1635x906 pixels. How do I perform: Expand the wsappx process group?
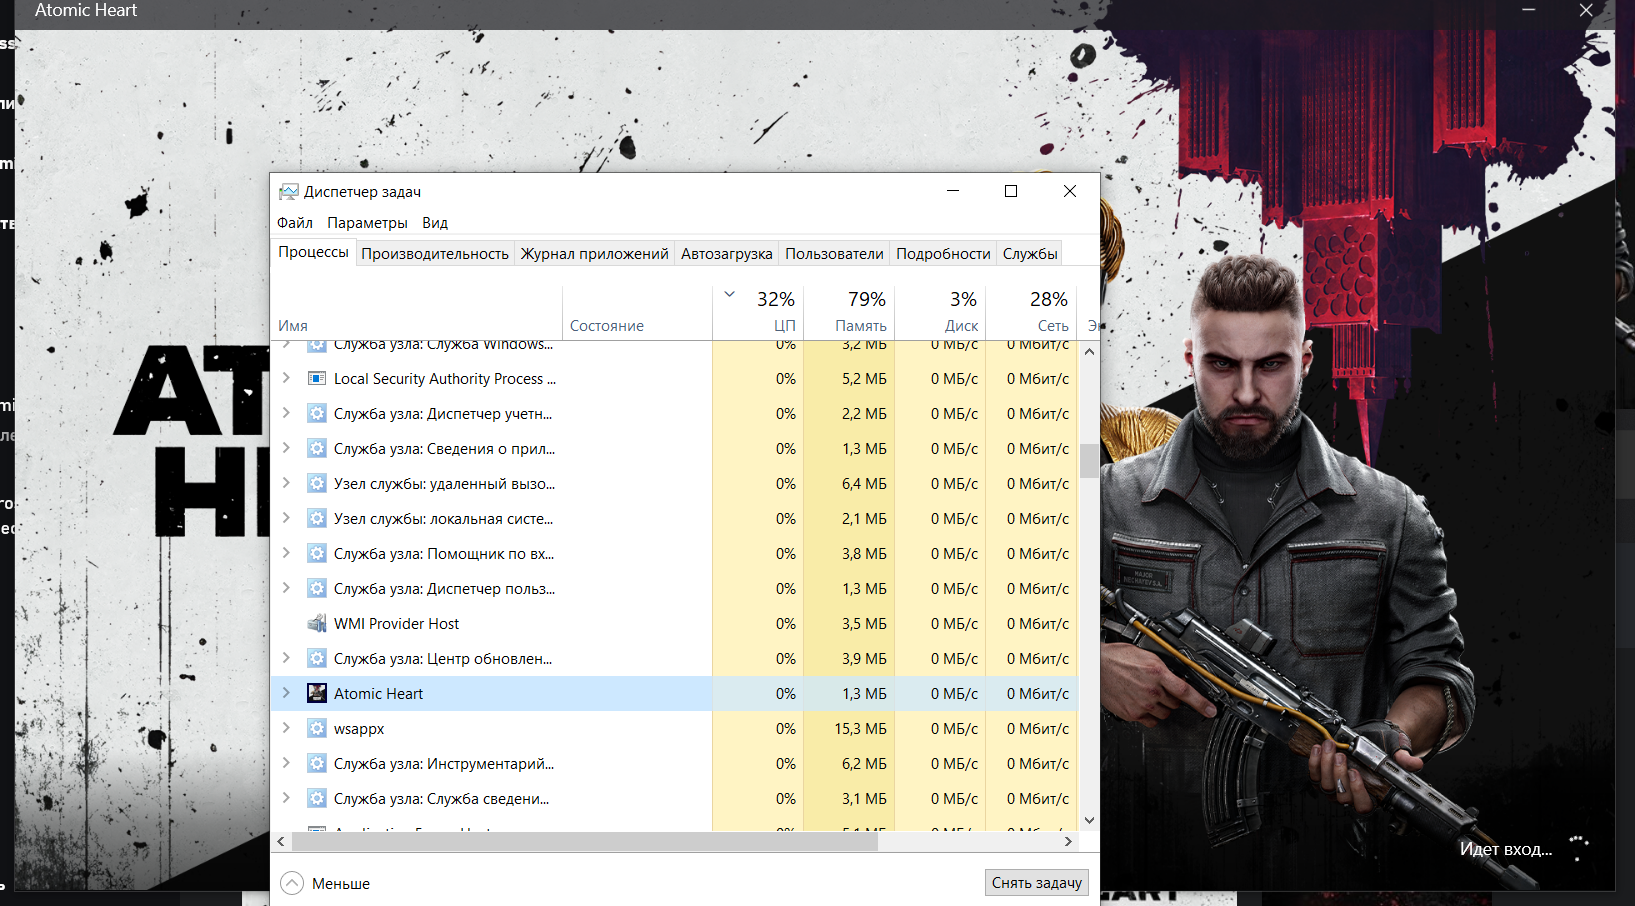point(286,728)
